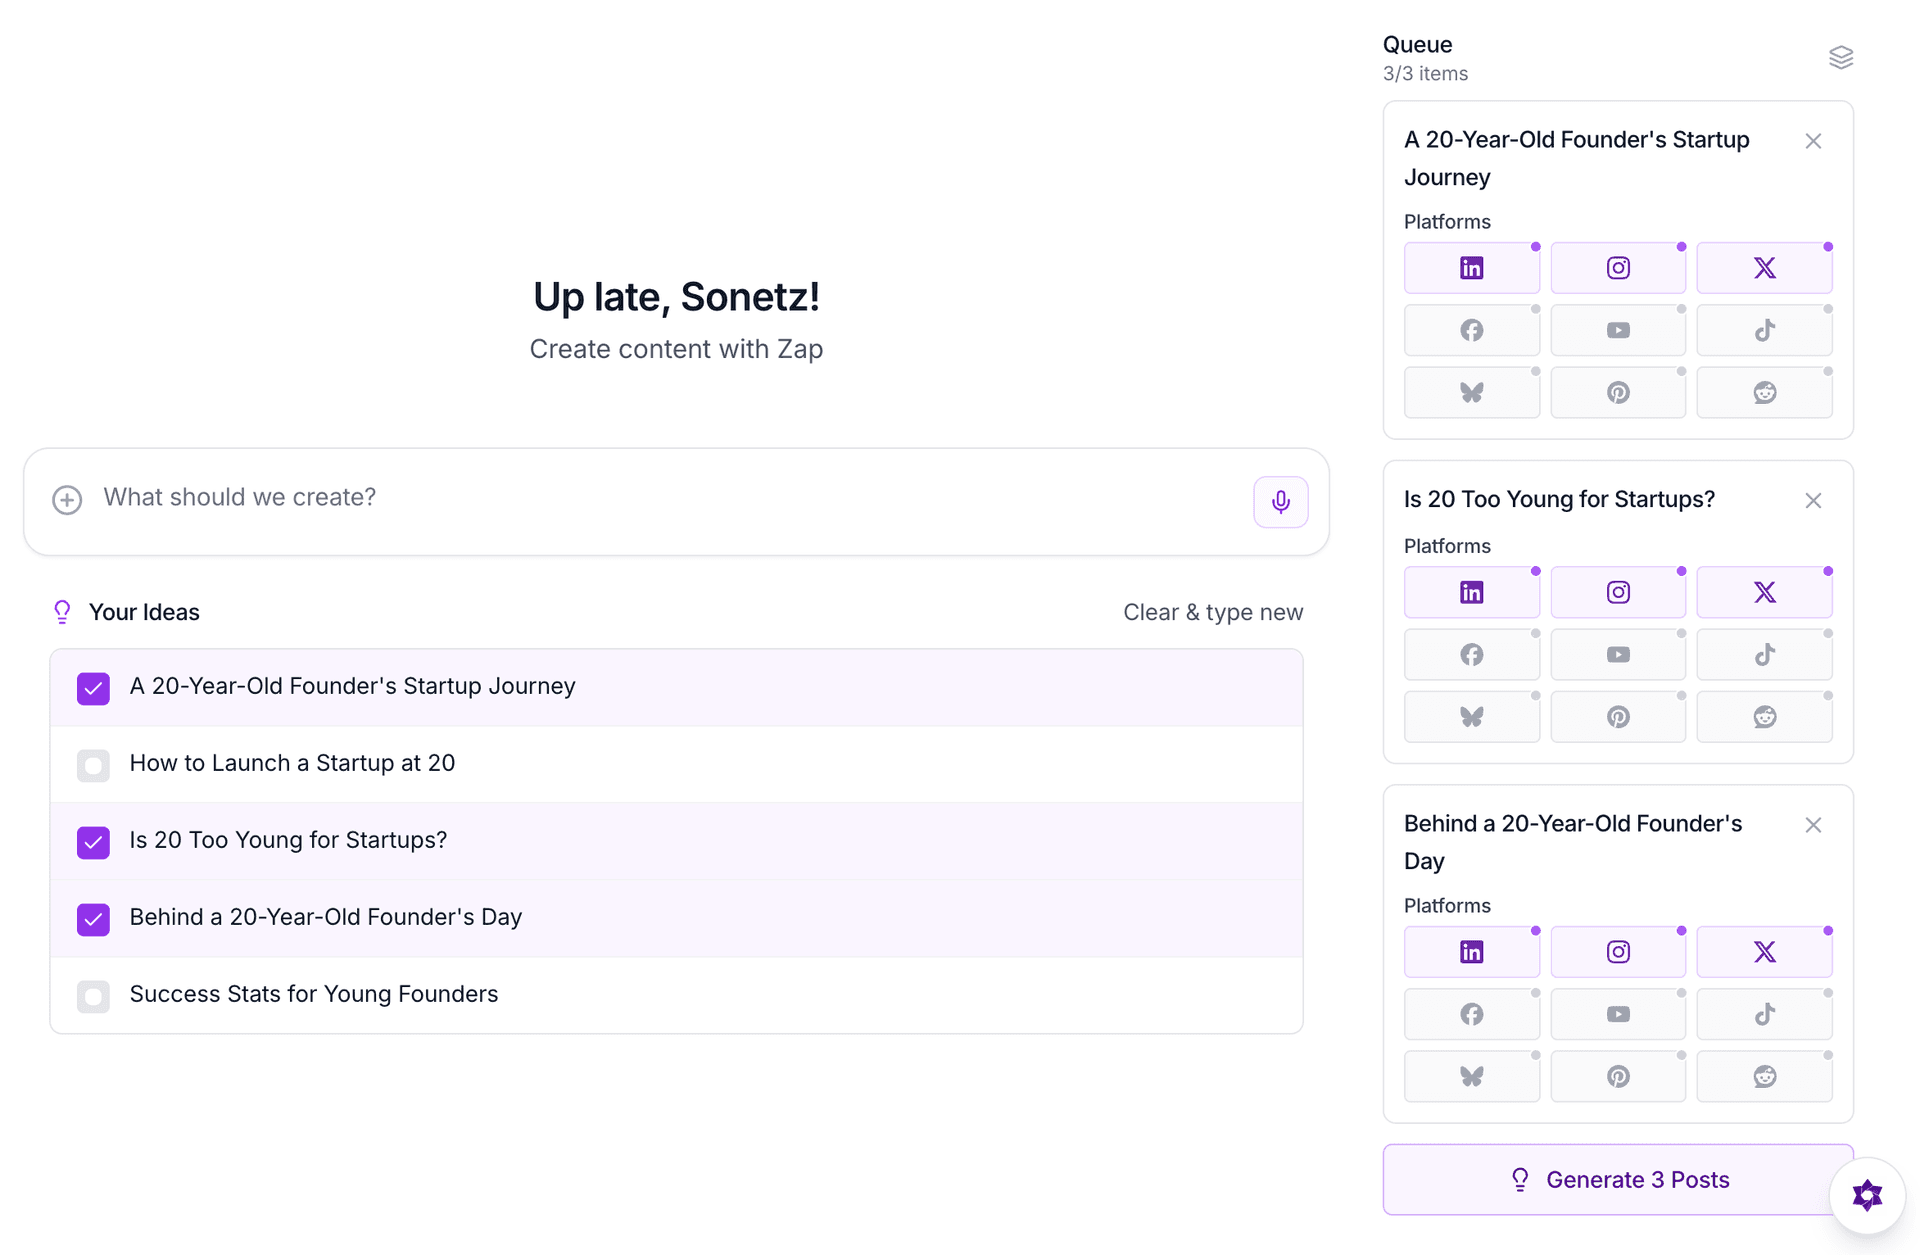Check 'How to Launch a Startup at 20'
Viewport: 1920px width, 1255px height.
click(x=93, y=765)
